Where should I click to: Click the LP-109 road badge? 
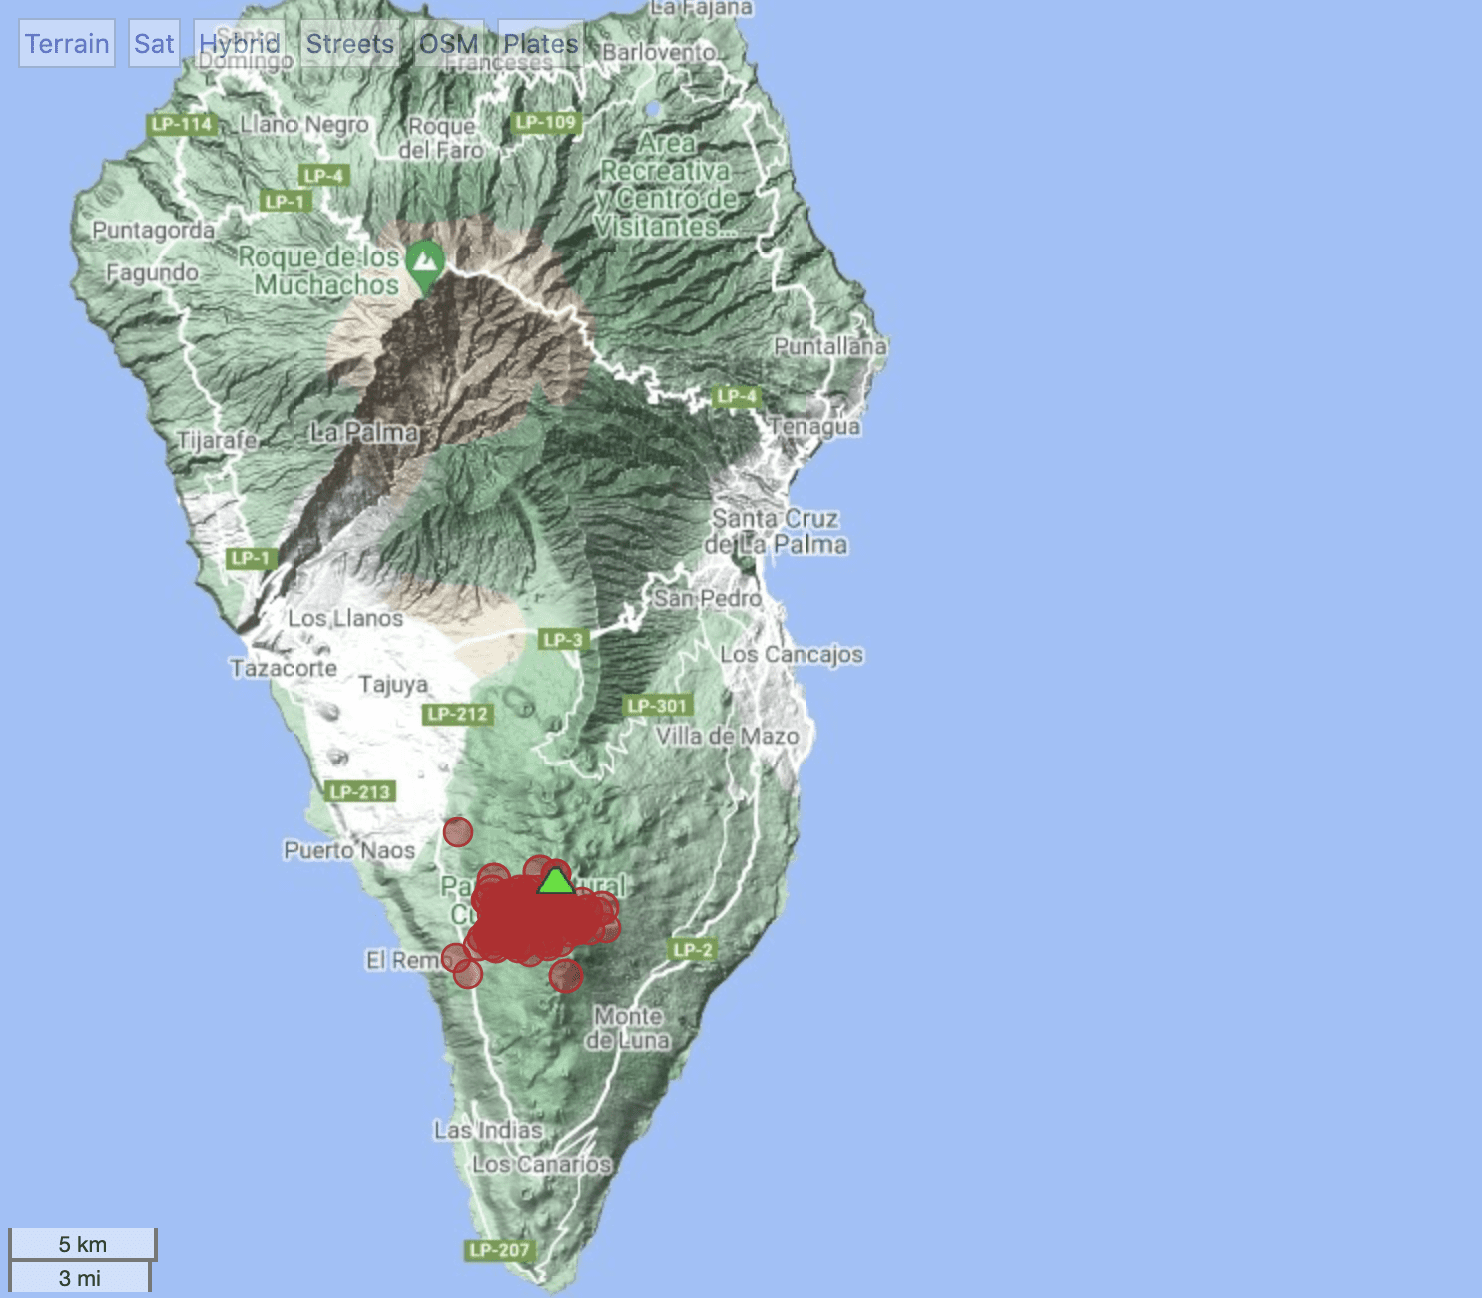click(545, 122)
